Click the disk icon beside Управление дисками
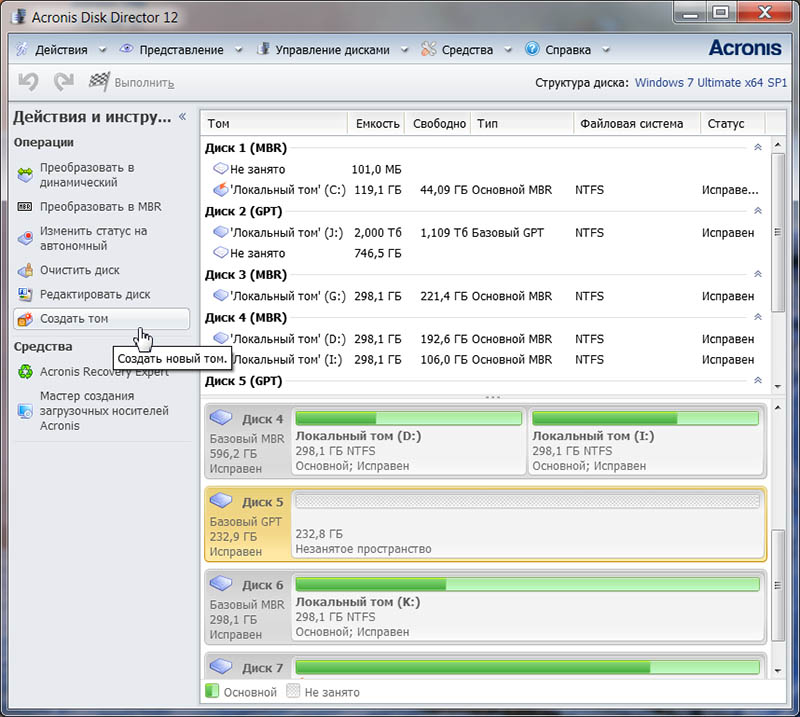Image resolution: width=800 pixels, height=717 pixels. click(263, 48)
